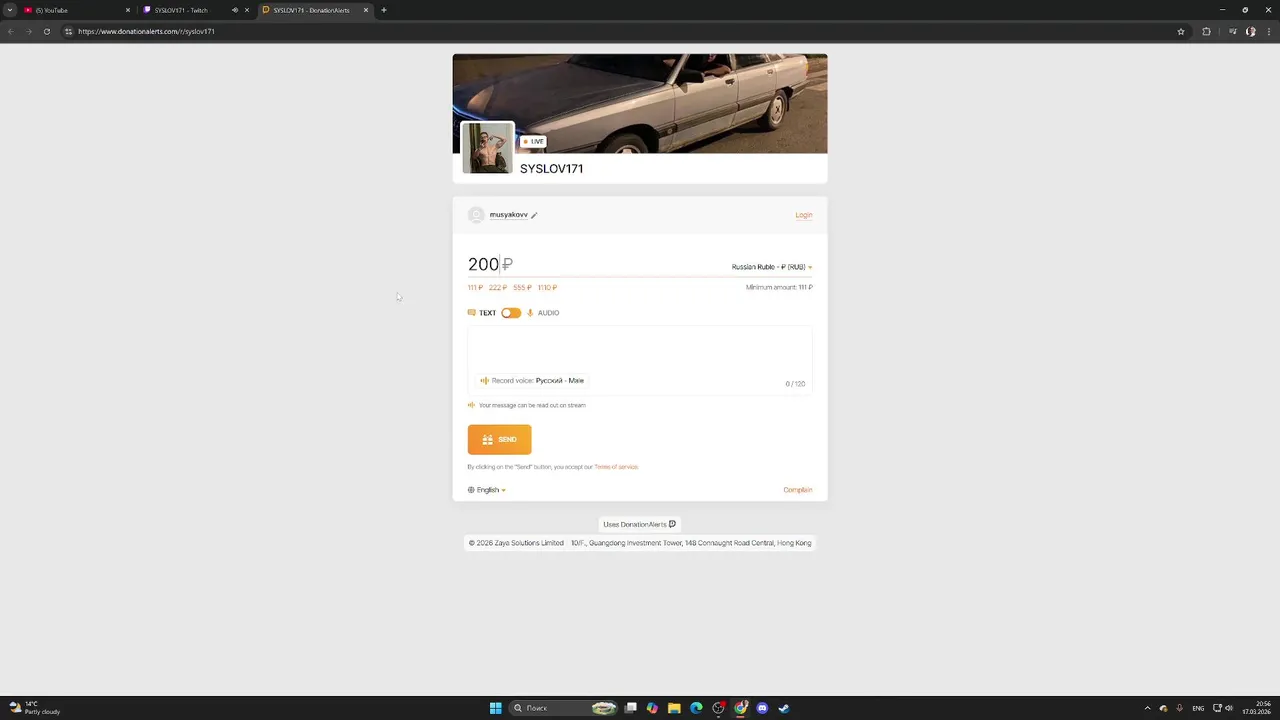The image size is (1280, 720).
Task: Bookmark this page with the star icon
Action: (1181, 31)
